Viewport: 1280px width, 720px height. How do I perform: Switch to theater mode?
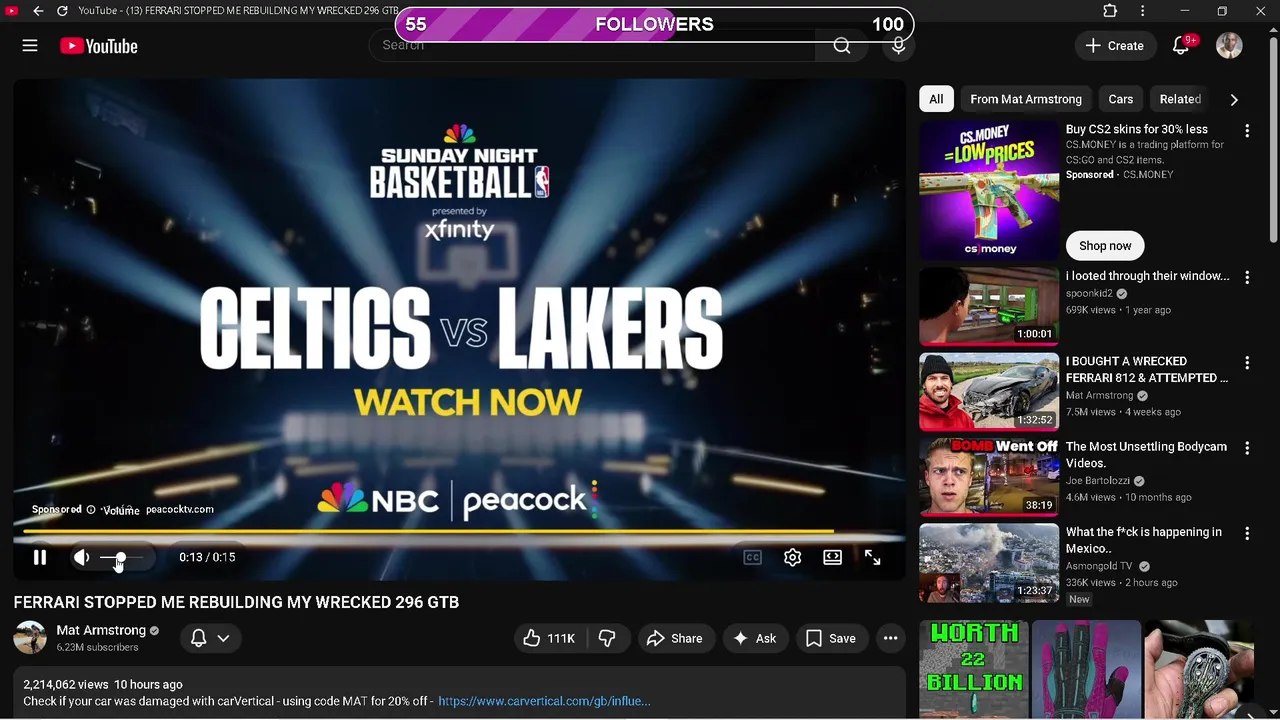coord(832,557)
